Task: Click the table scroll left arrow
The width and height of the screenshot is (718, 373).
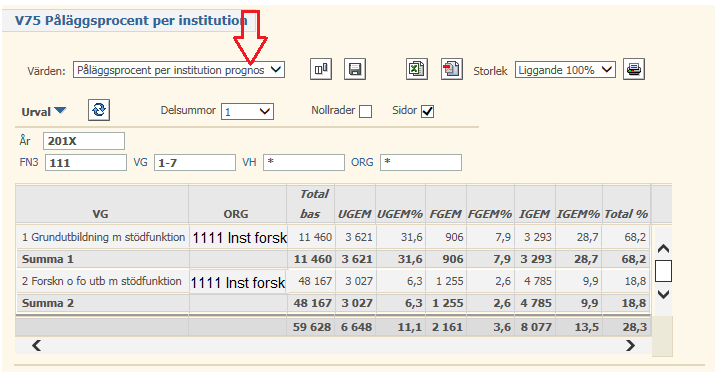Action: 37,346
